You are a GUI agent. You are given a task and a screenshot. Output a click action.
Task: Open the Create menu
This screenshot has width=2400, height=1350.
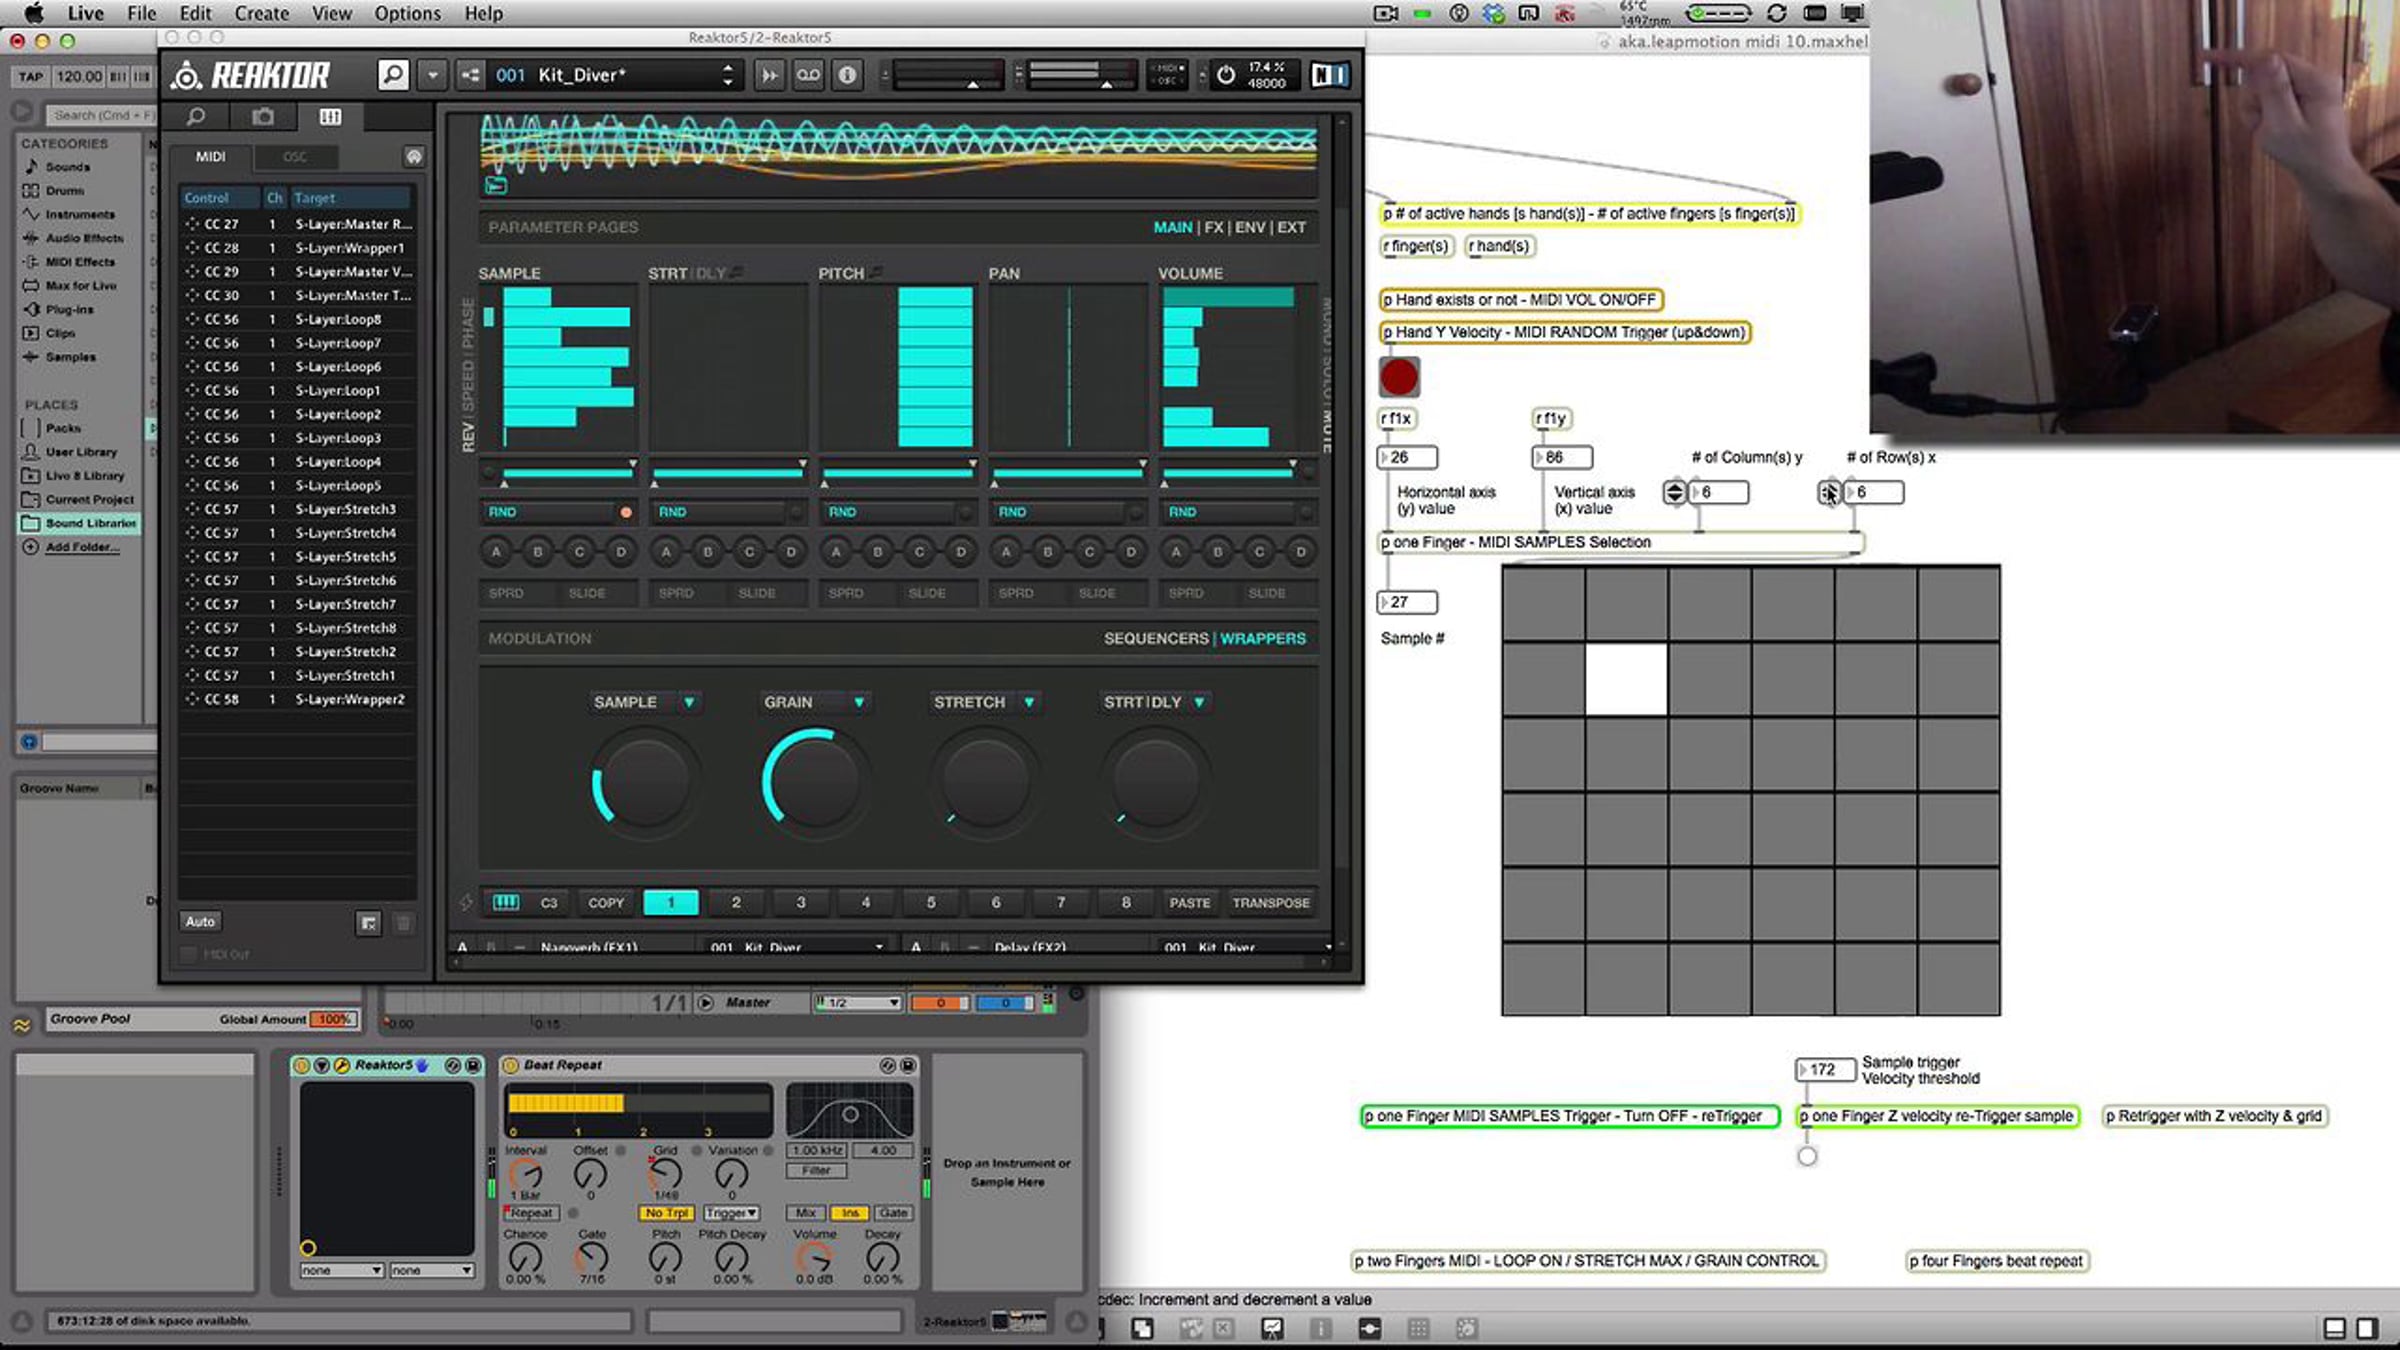[x=261, y=13]
